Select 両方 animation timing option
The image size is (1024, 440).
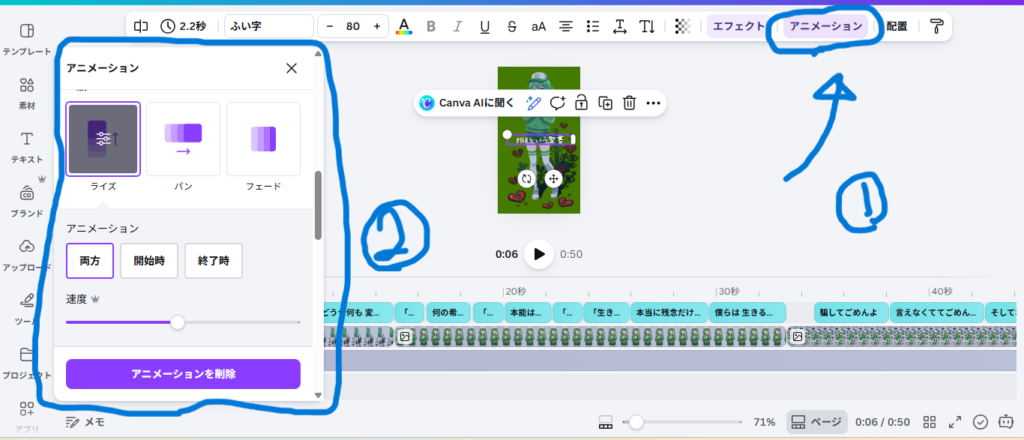point(90,261)
